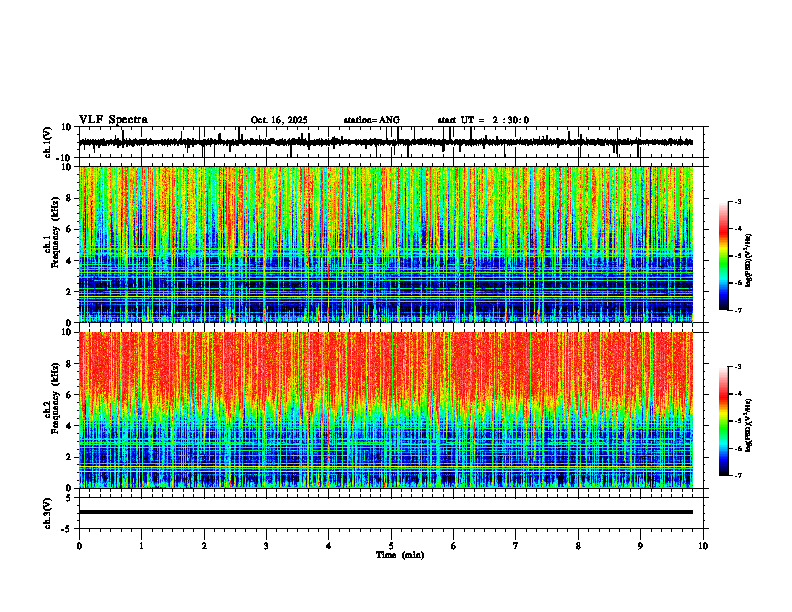Image resolution: width=792 pixels, height=612 pixels.
Task: Click time axis tick label "3"
Action: pos(266,546)
